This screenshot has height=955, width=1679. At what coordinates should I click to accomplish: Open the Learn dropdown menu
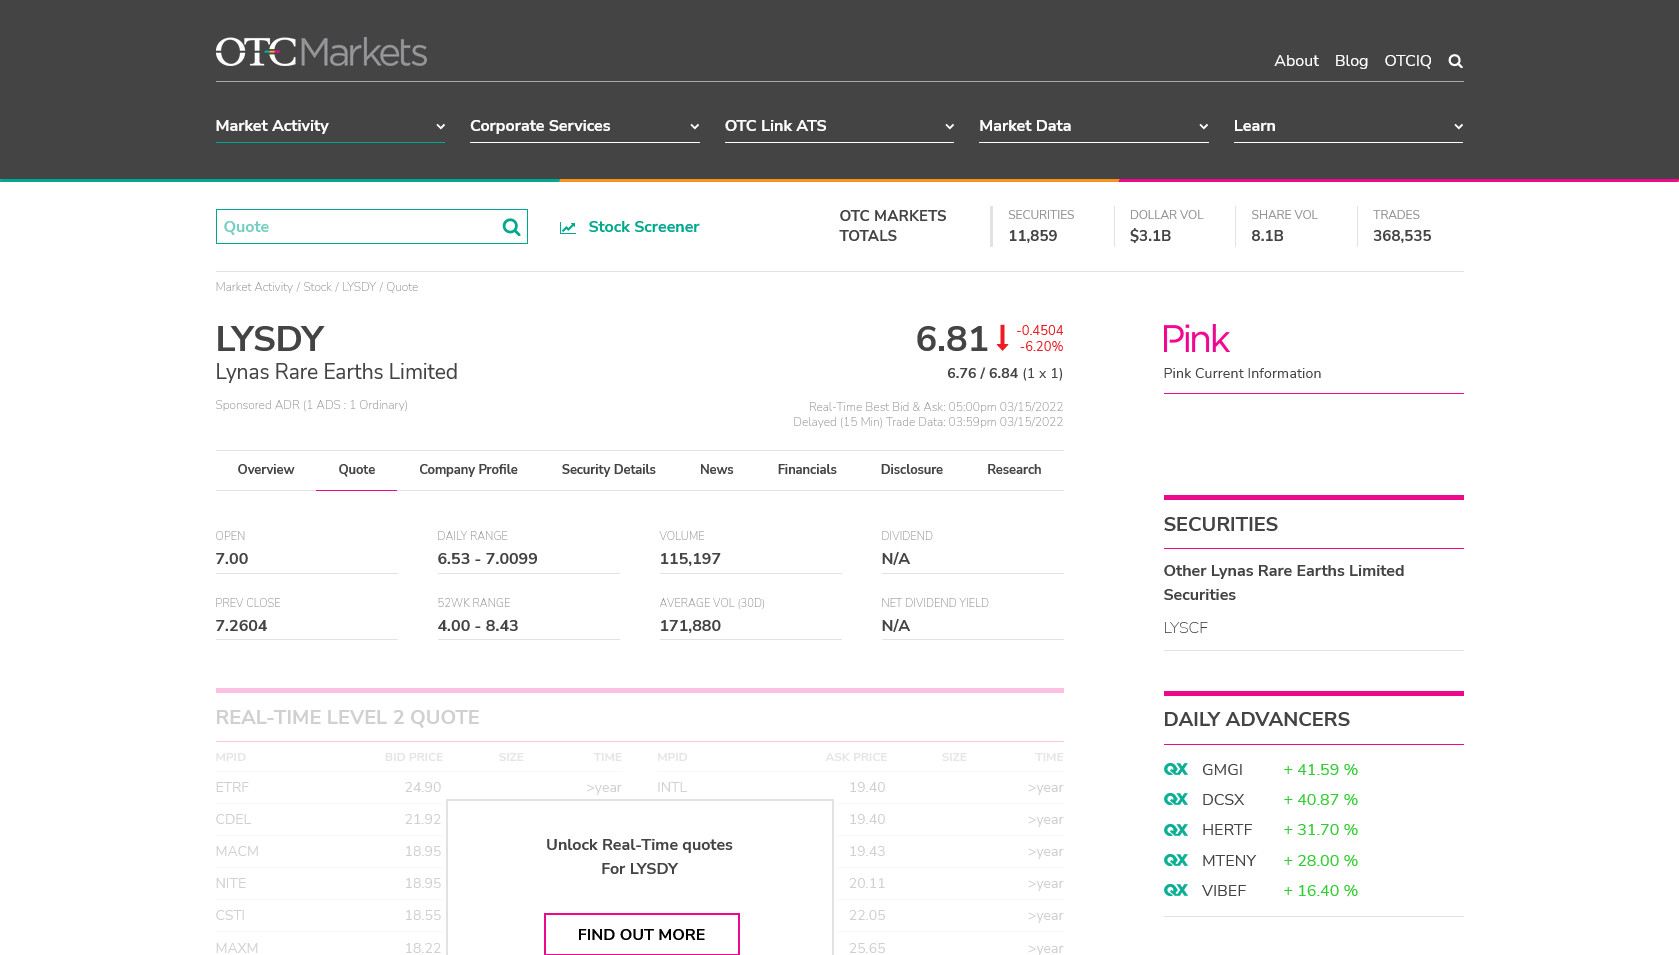click(x=1348, y=126)
